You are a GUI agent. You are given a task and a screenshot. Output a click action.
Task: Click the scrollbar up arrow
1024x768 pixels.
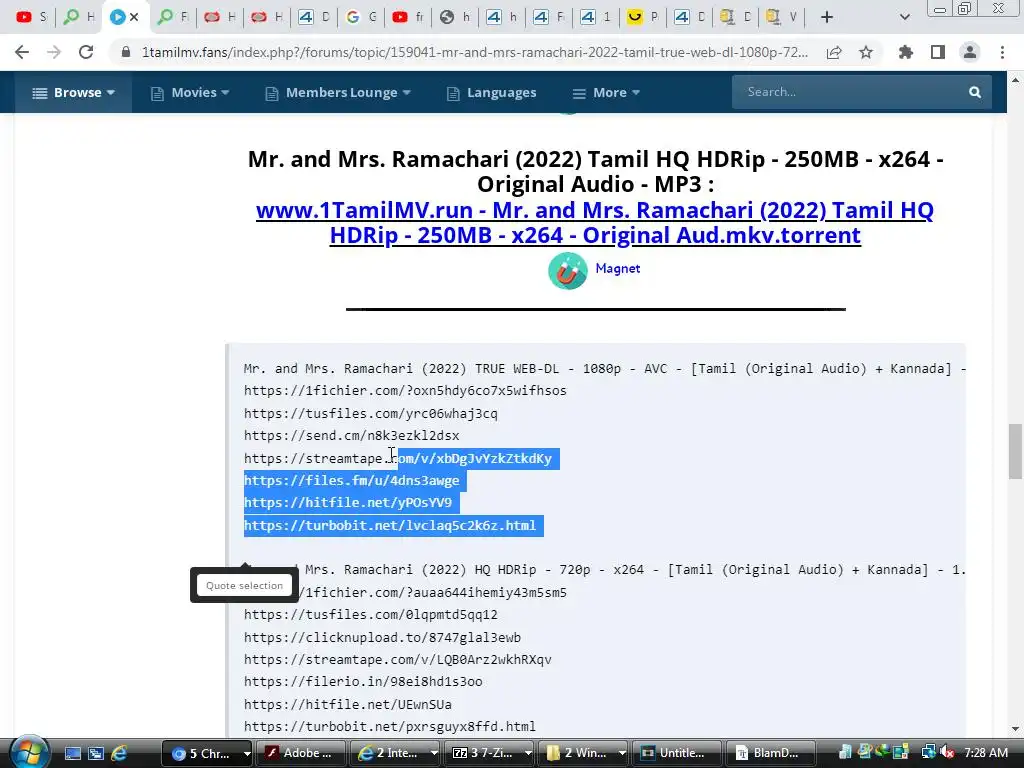(x=1015, y=80)
